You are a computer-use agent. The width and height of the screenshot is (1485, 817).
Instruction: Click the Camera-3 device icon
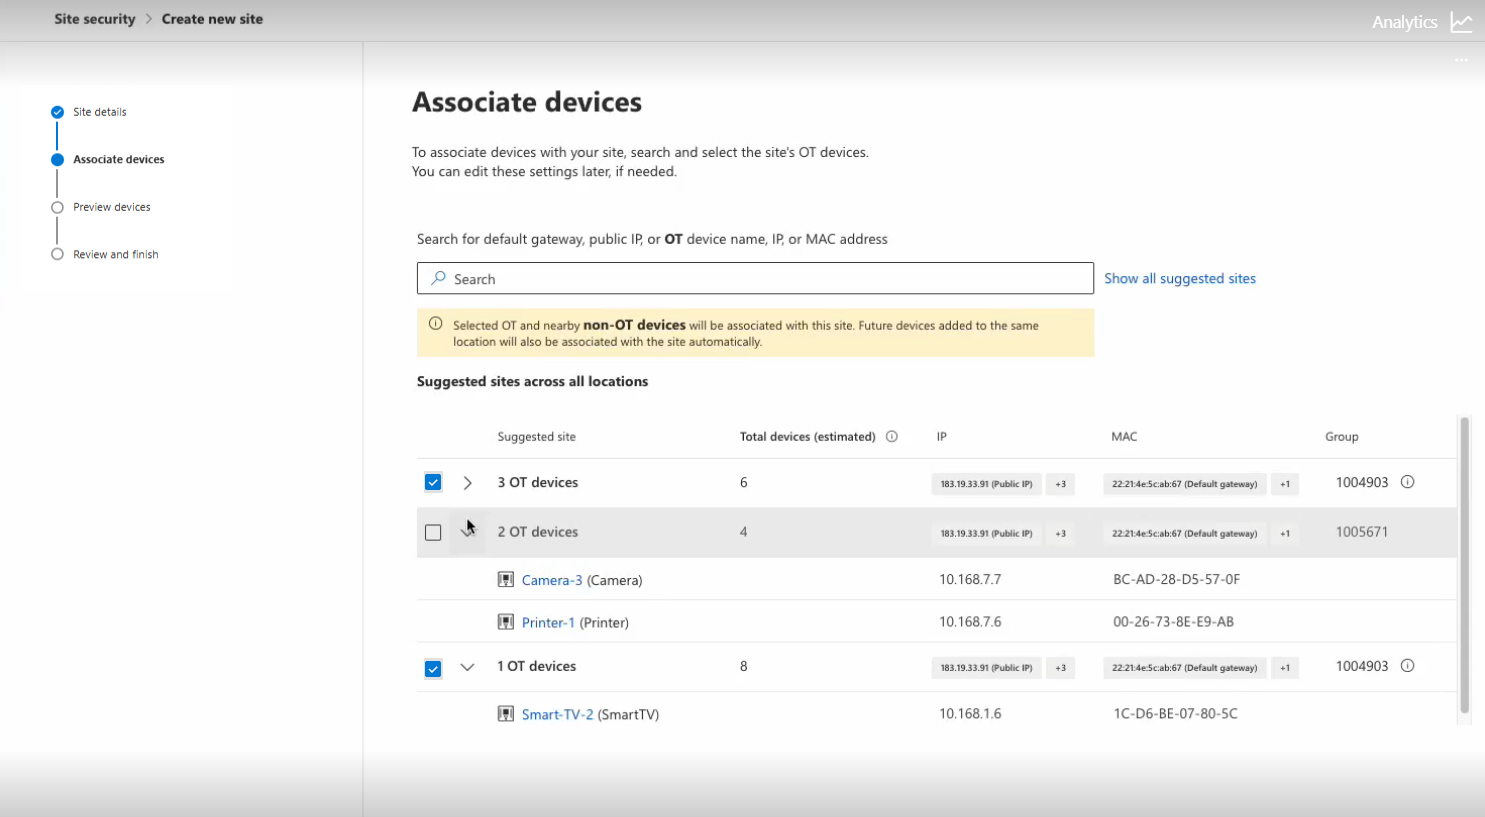coord(506,580)
